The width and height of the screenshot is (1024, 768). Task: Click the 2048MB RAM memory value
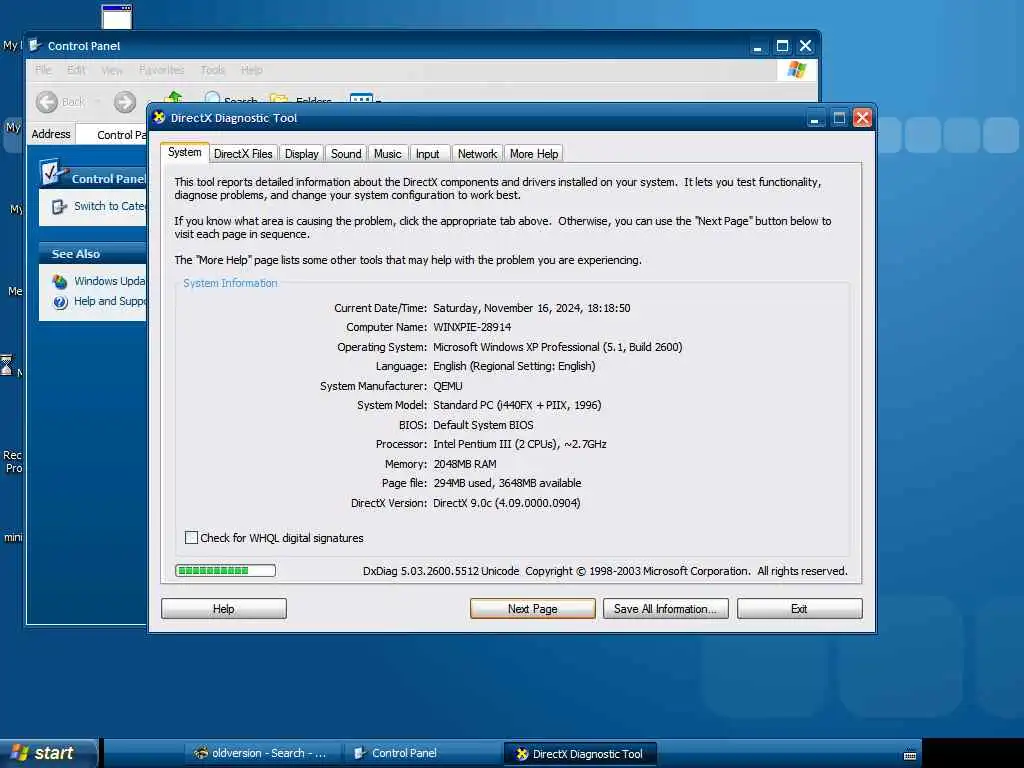pos(465,464)
